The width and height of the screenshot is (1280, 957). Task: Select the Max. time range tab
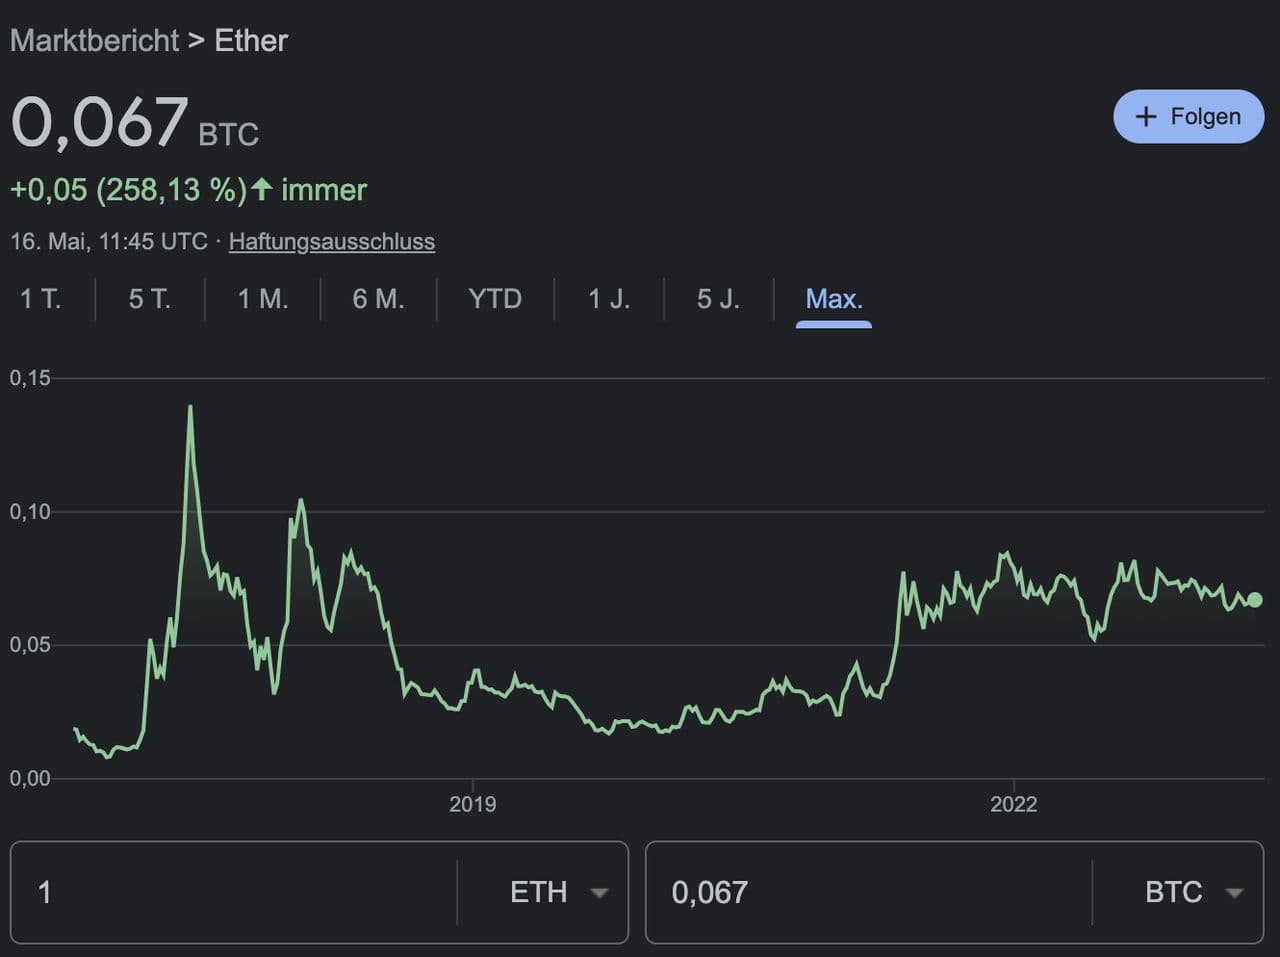tap(833, 299)
